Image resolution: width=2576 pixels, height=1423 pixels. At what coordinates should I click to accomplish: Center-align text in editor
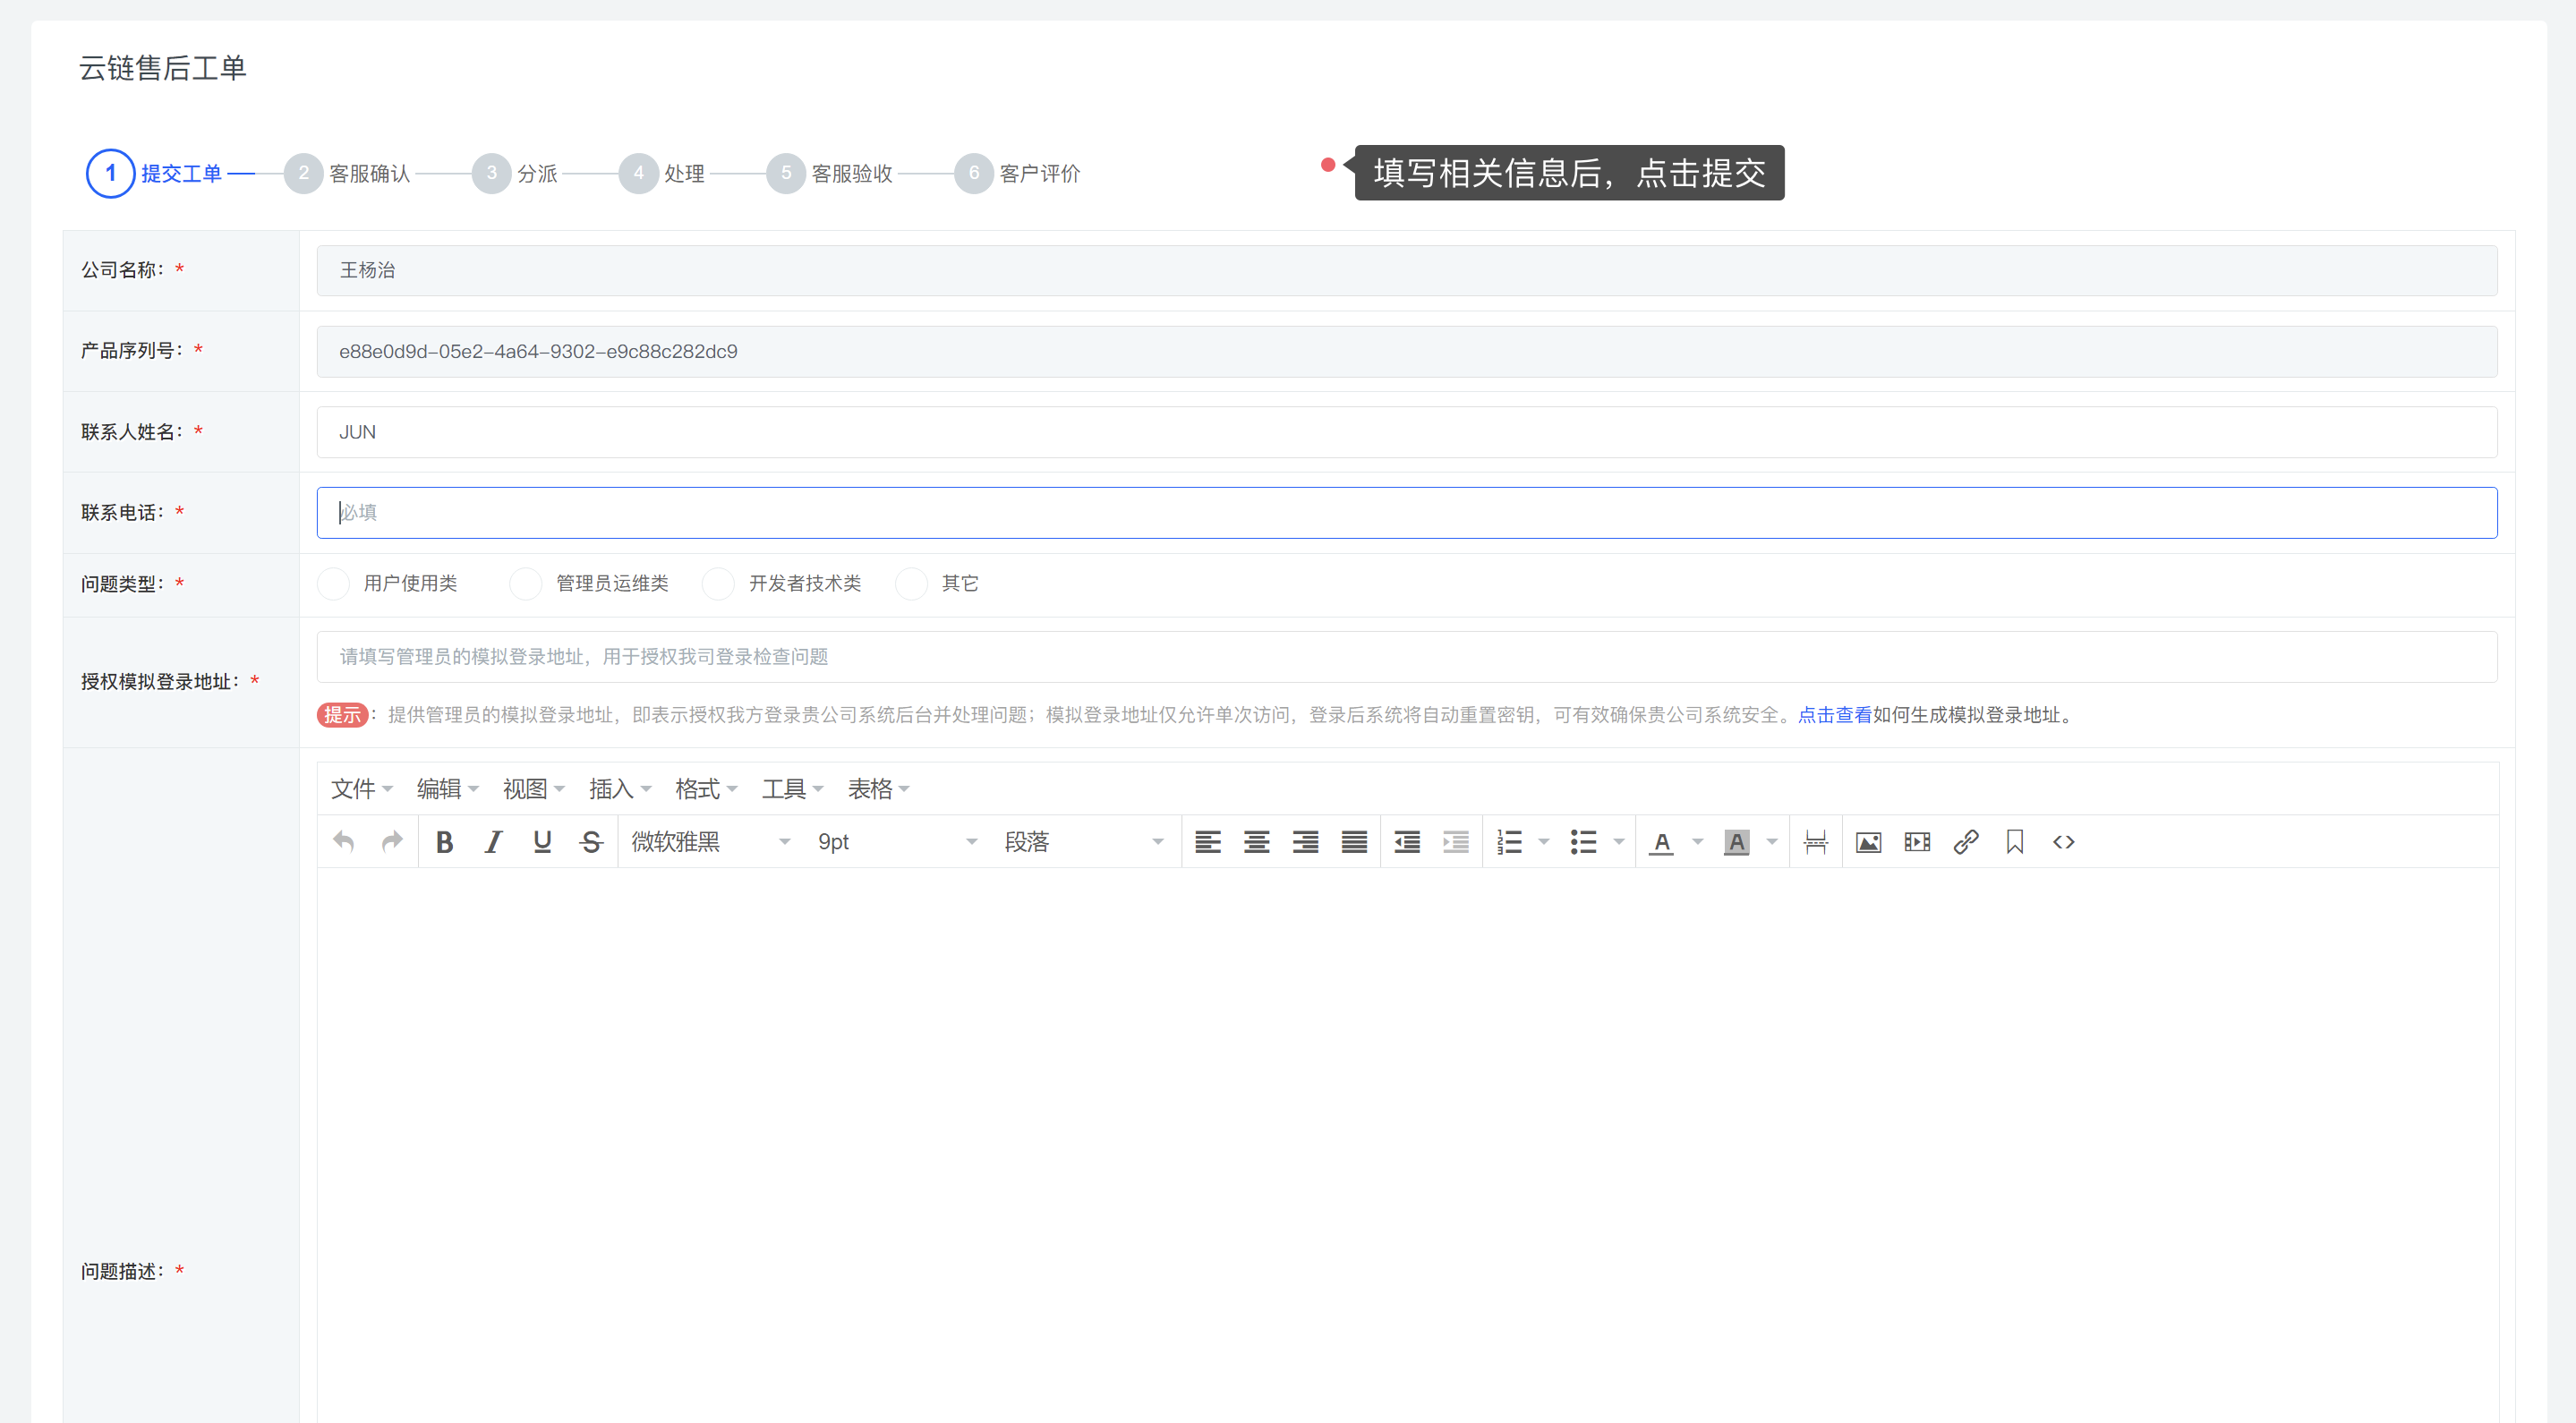[1257, 842]
